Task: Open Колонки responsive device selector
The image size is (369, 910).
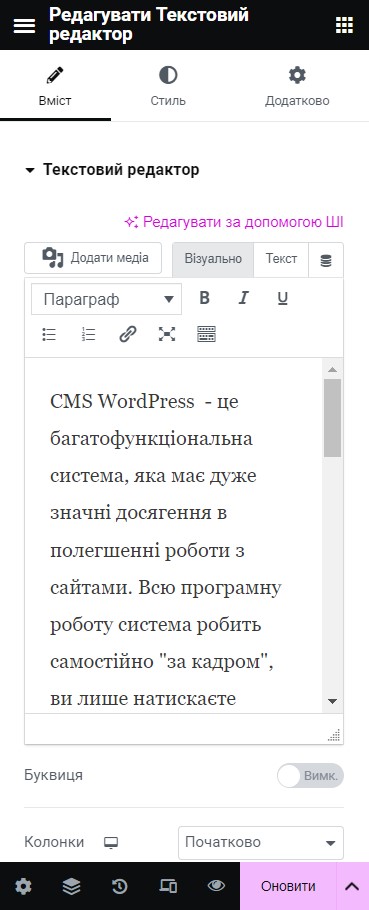Action: (111, 843)
